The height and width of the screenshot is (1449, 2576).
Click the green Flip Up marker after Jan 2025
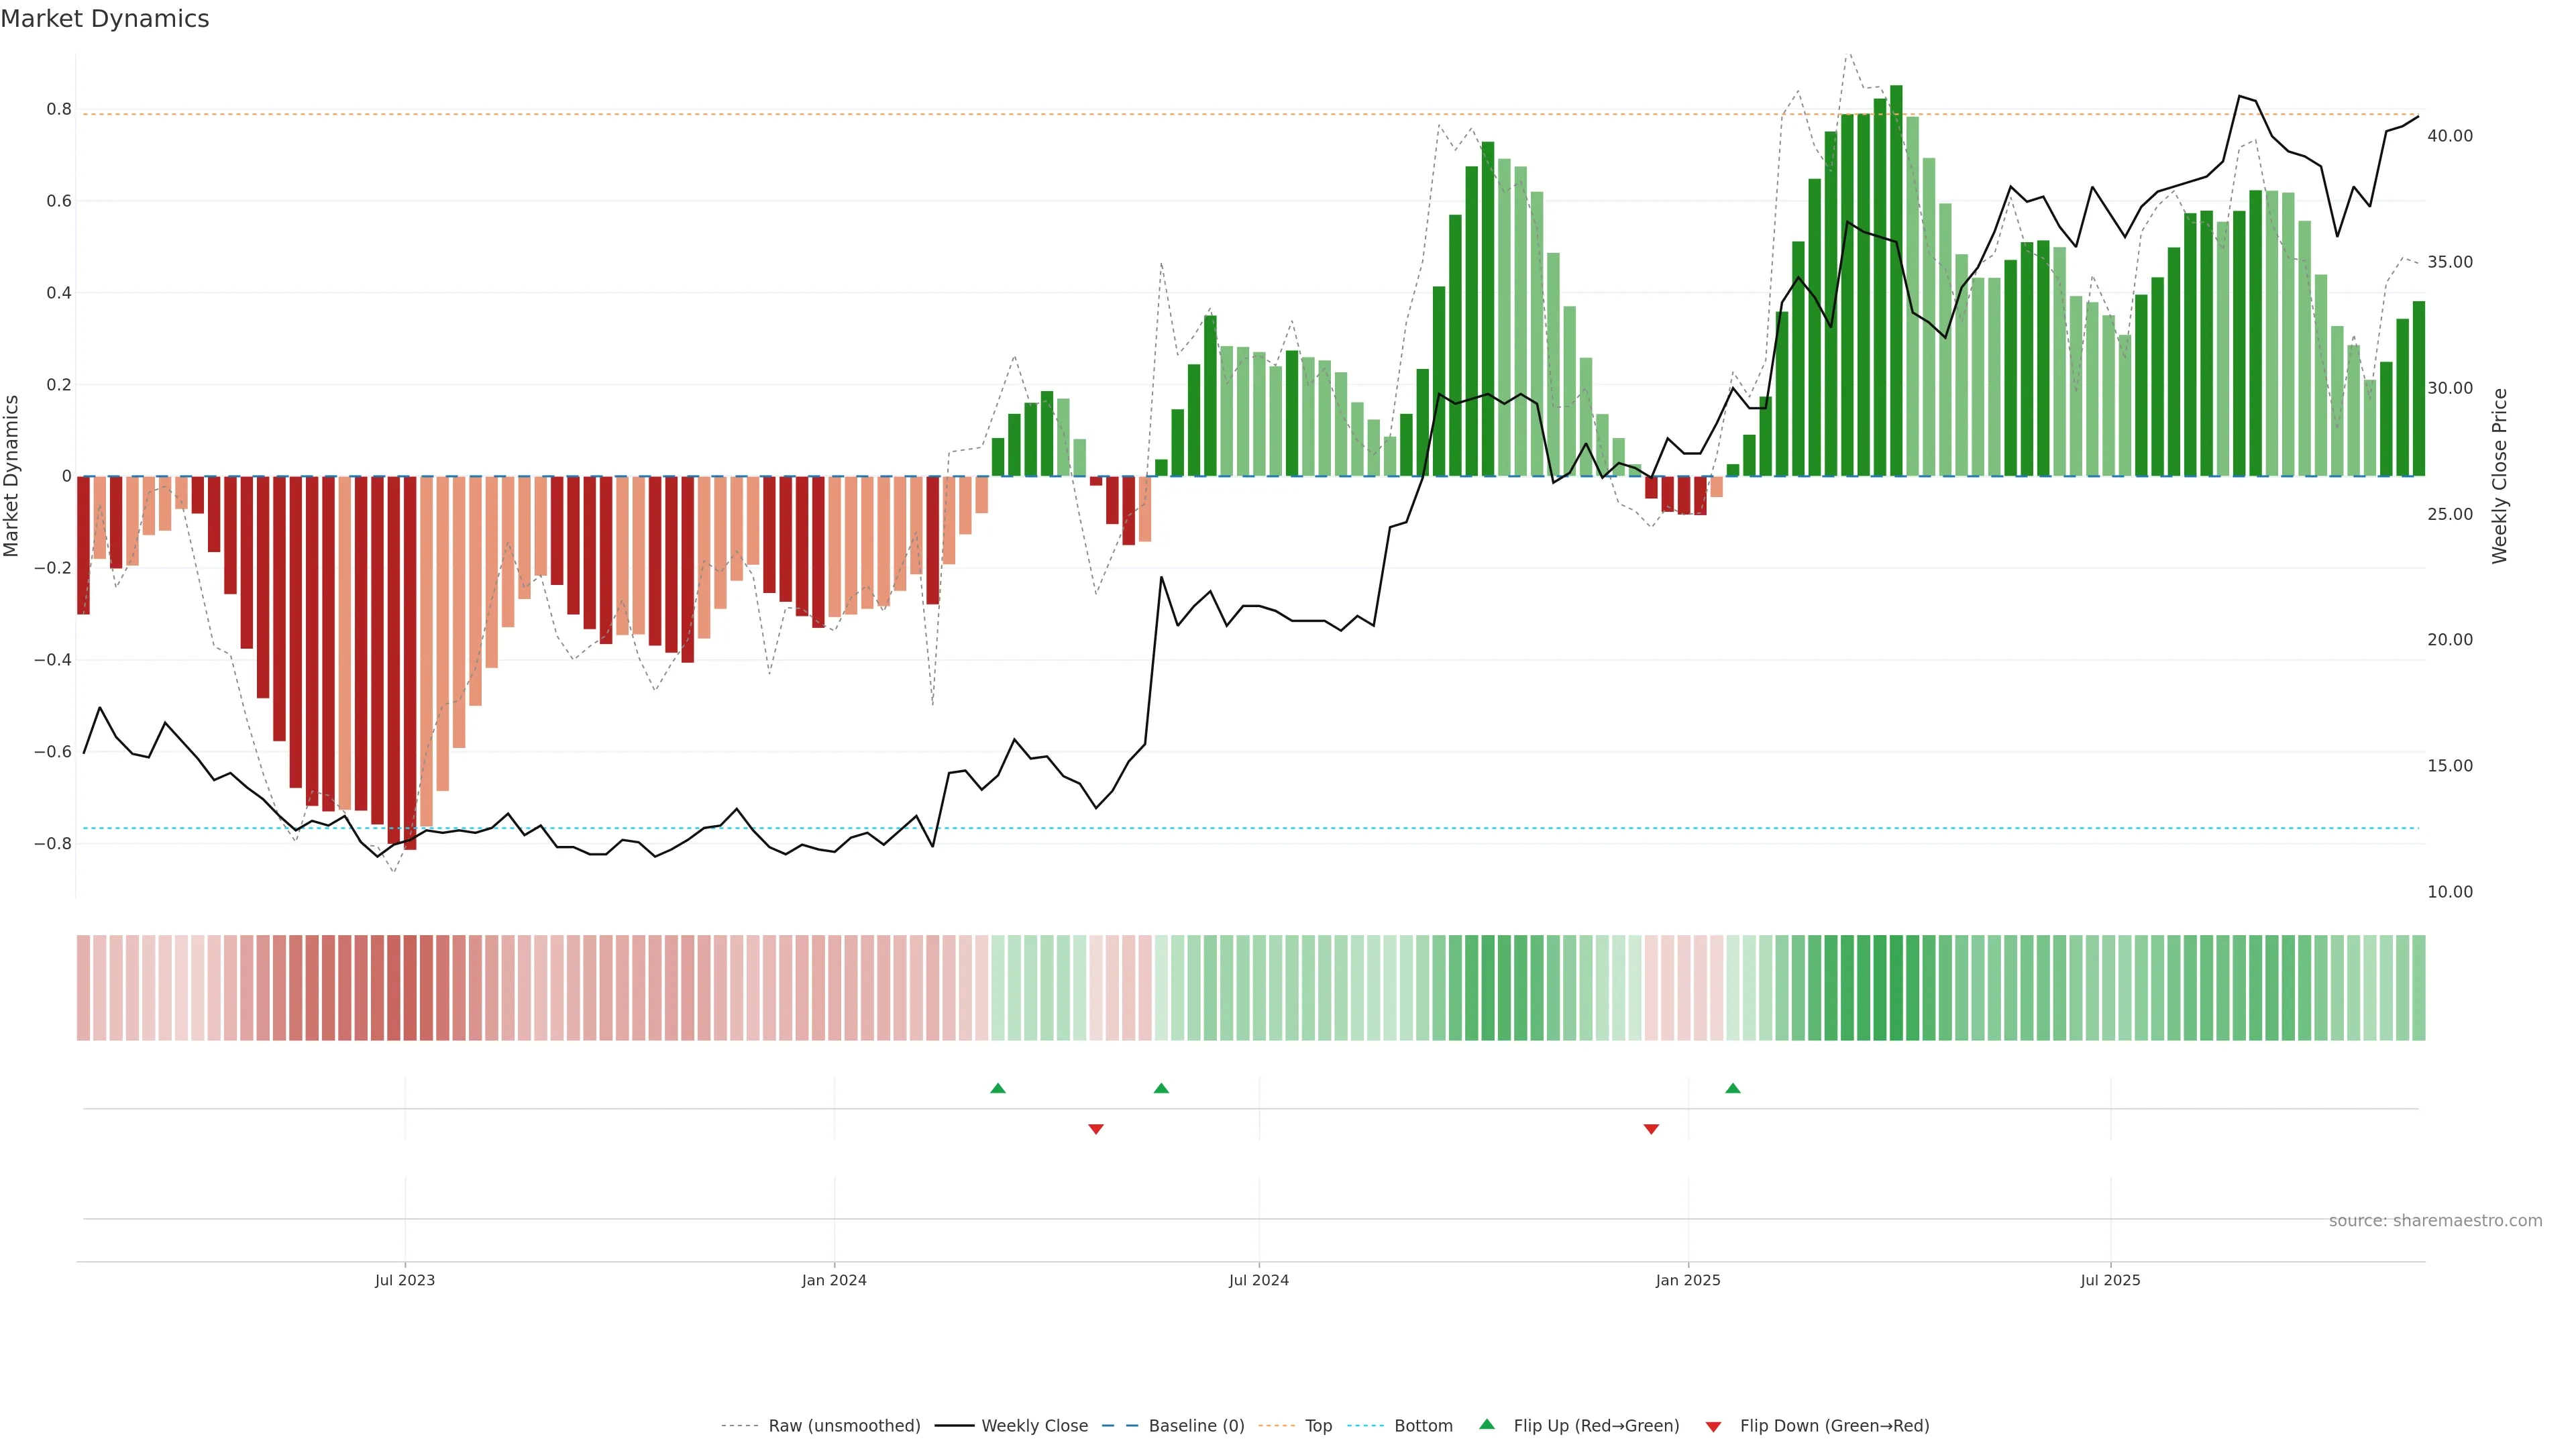1733,1088
